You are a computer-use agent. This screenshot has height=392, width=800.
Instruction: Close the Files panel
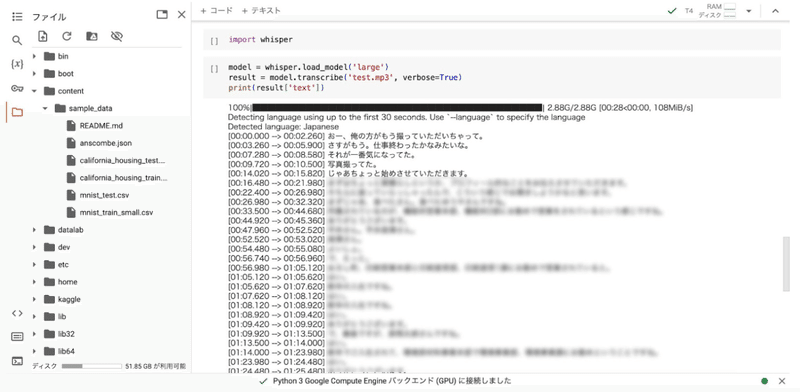(182, 15)
